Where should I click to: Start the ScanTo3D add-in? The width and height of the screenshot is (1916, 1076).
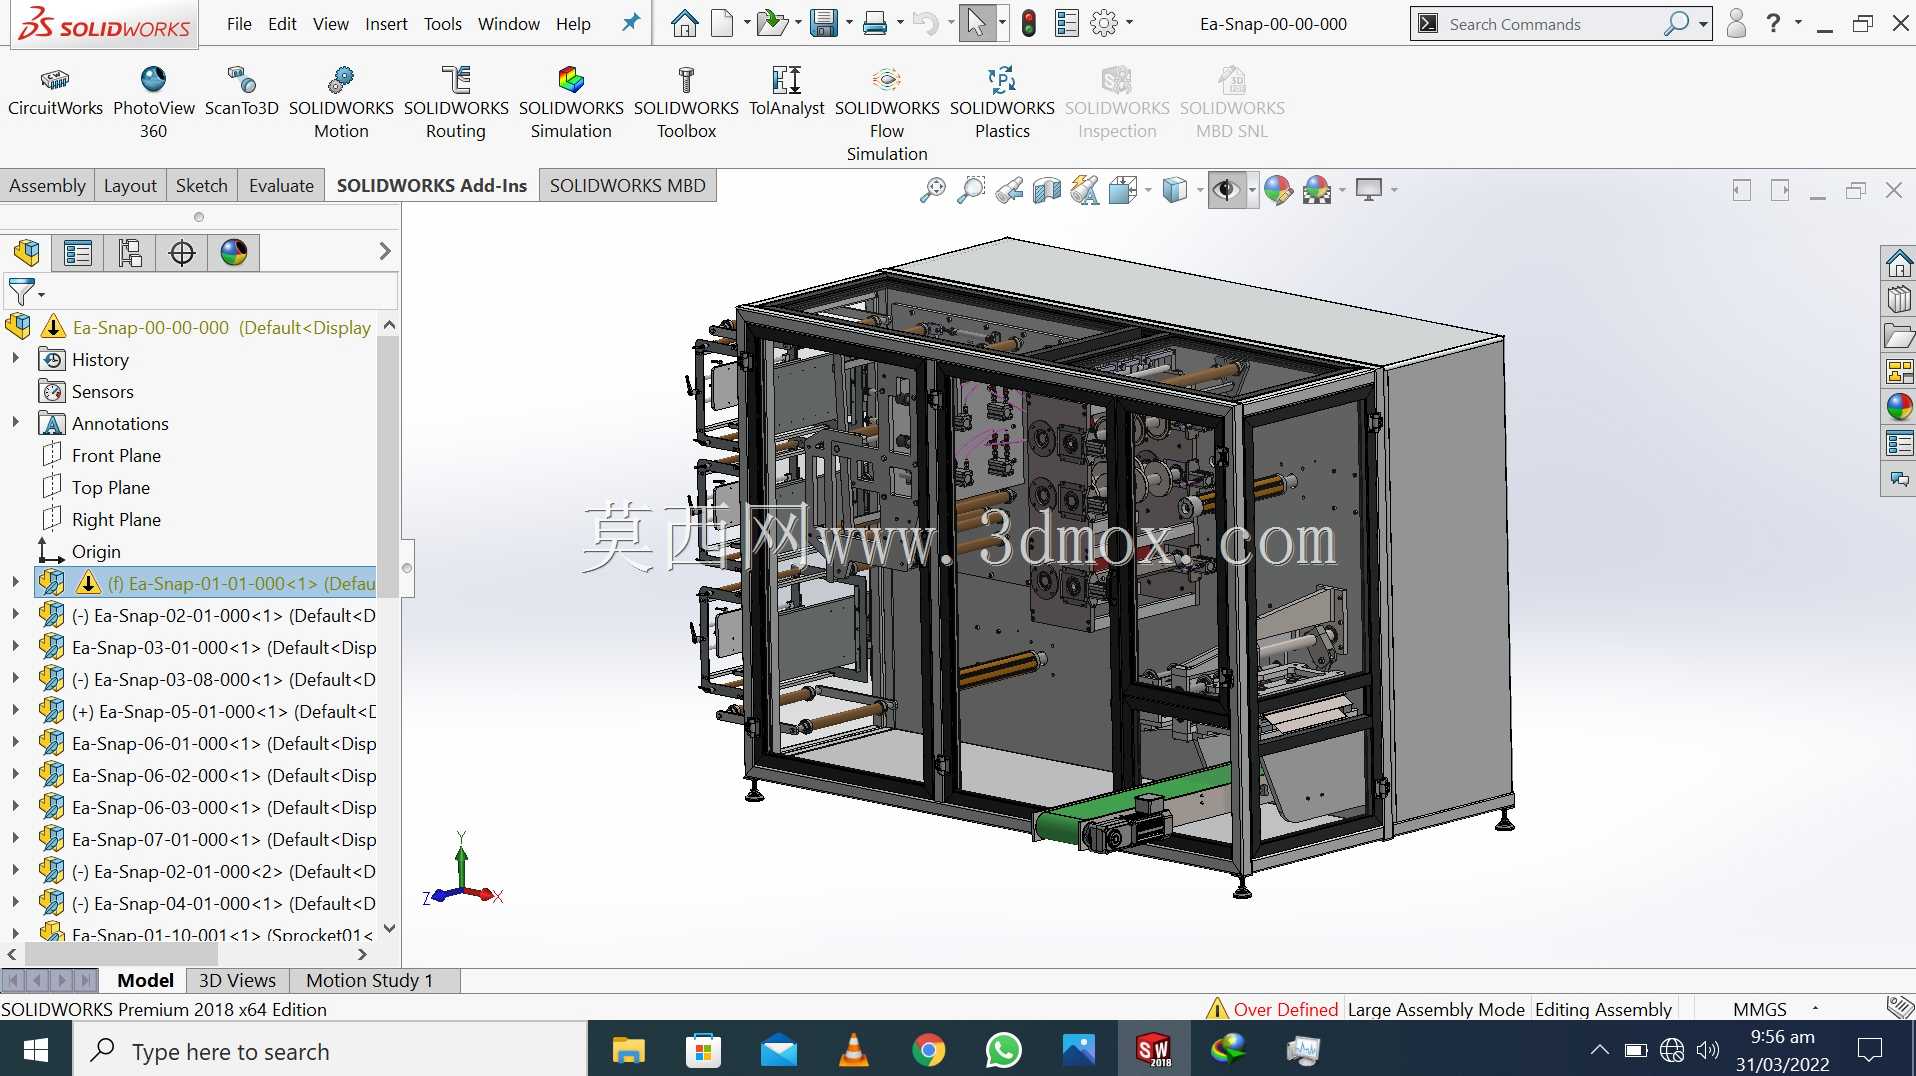coord(241,92)
